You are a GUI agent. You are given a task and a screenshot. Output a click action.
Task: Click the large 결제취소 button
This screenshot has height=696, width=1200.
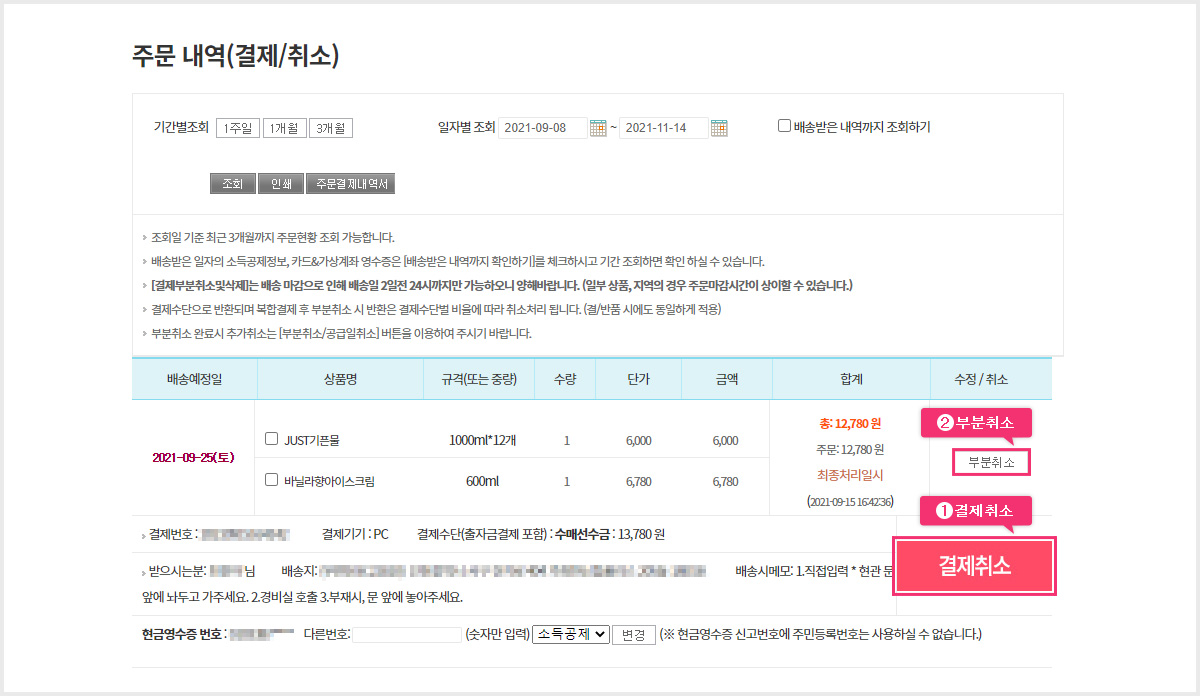(975, 566)
